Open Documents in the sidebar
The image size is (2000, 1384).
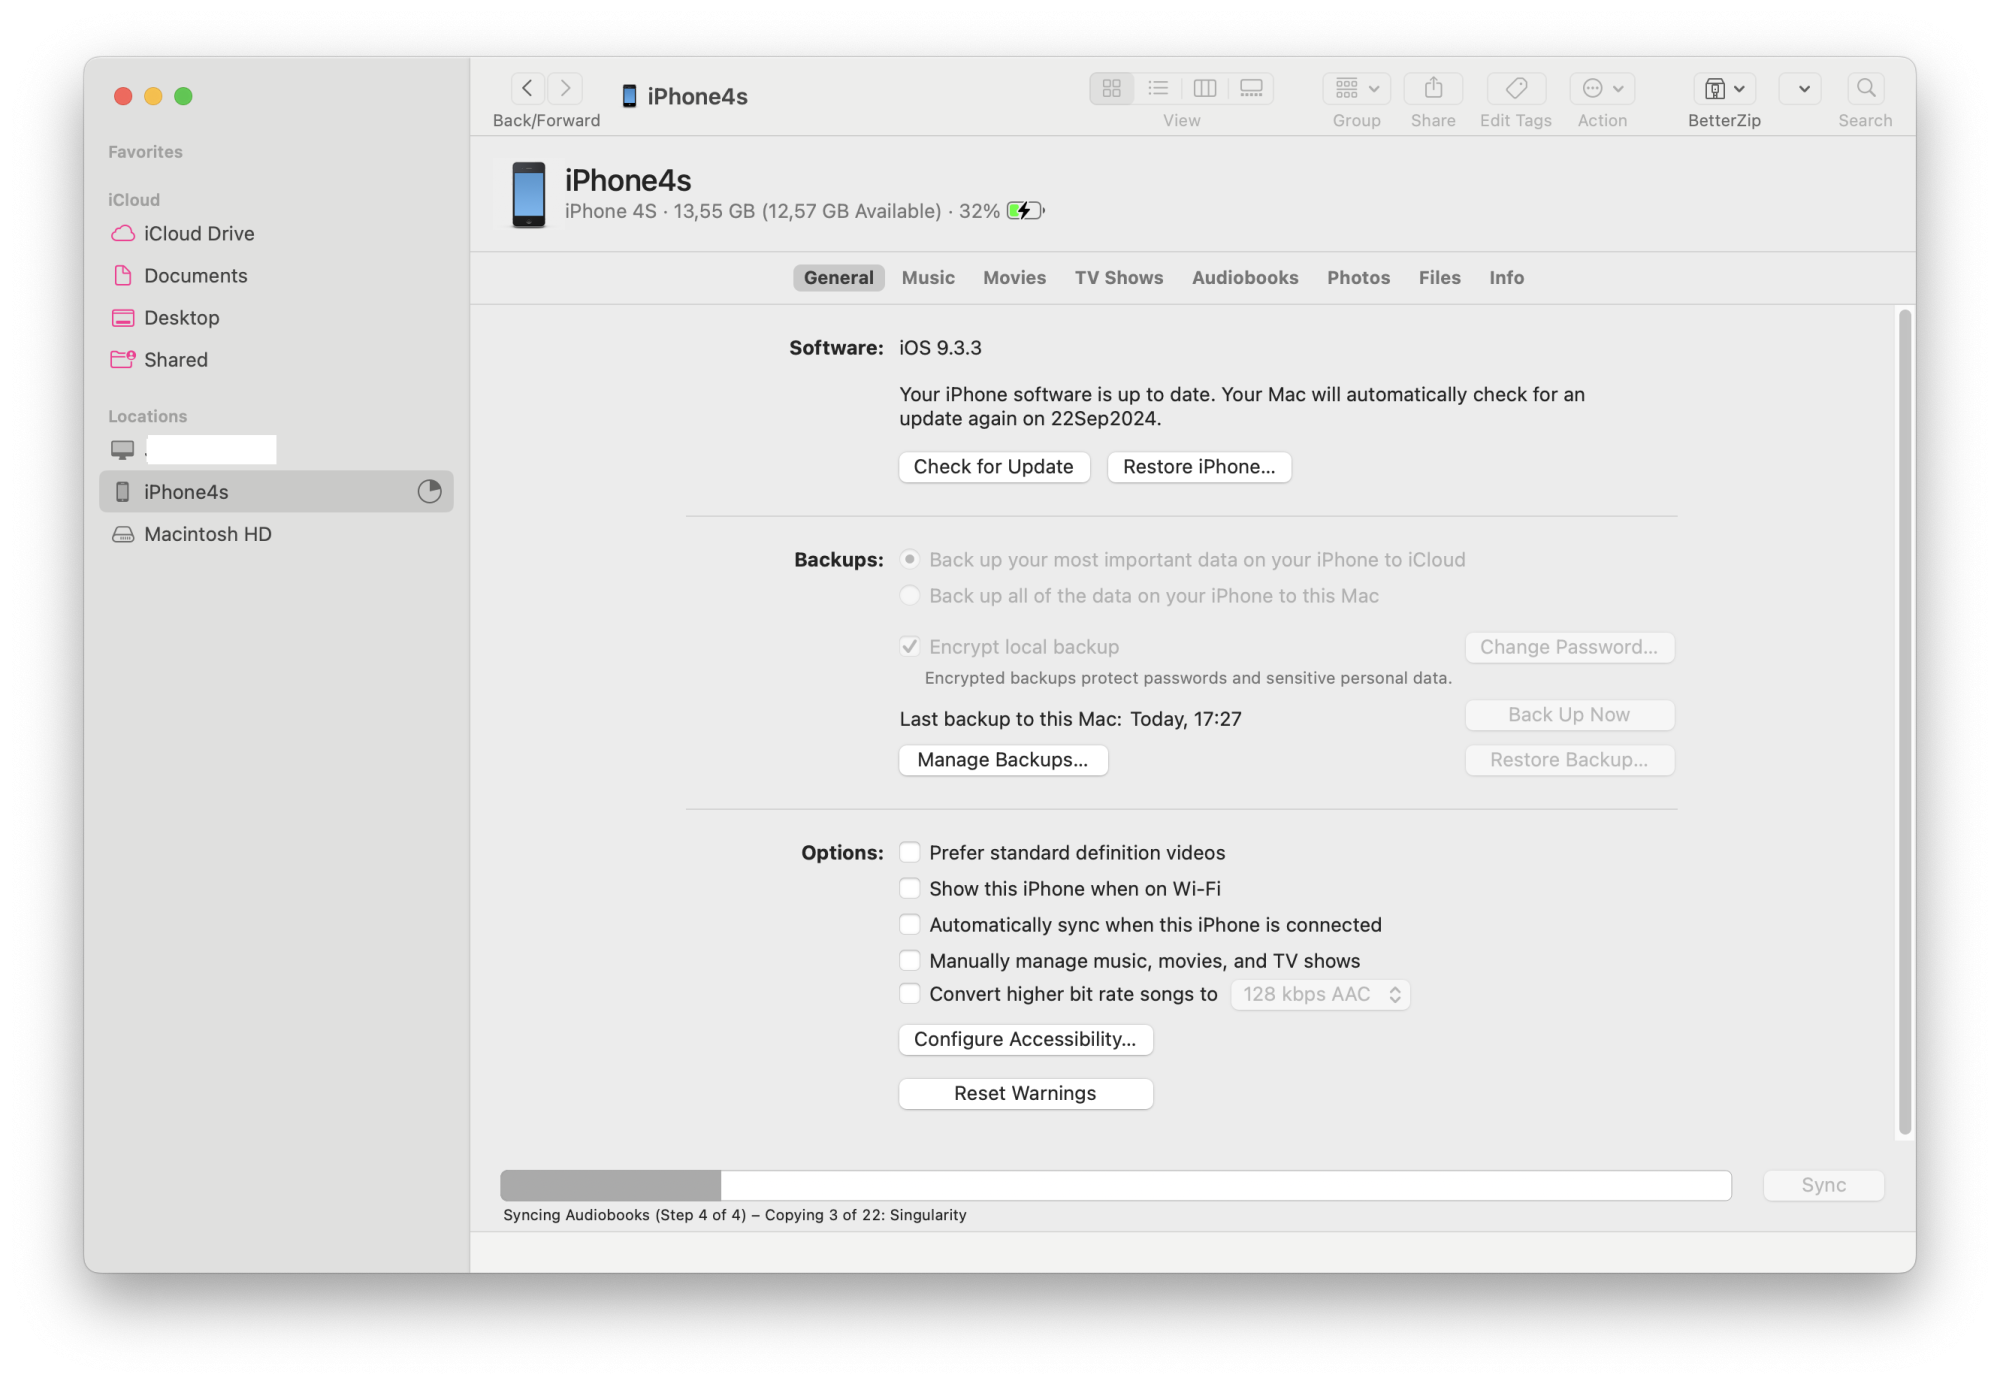coord(195,275)
